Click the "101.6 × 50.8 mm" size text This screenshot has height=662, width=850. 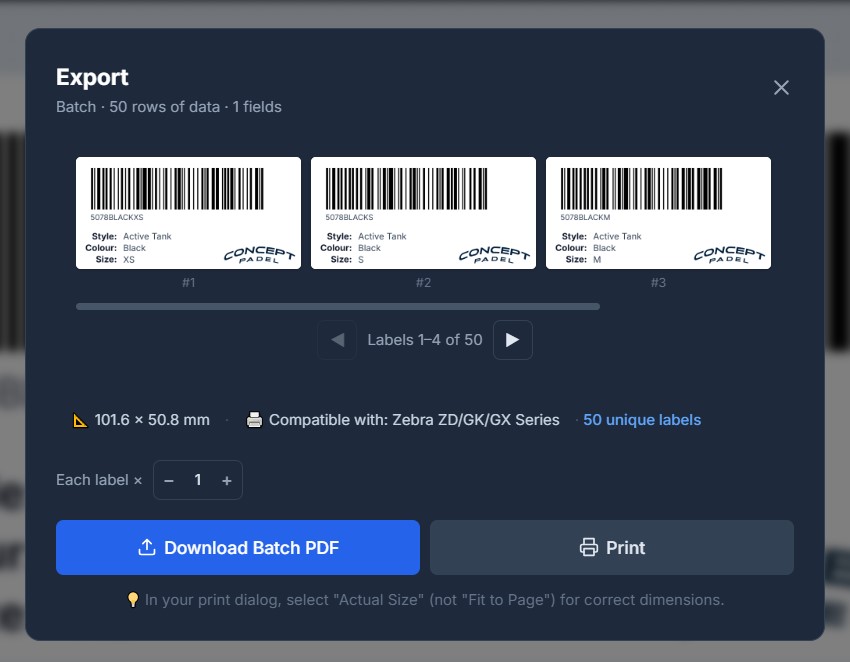152,420
